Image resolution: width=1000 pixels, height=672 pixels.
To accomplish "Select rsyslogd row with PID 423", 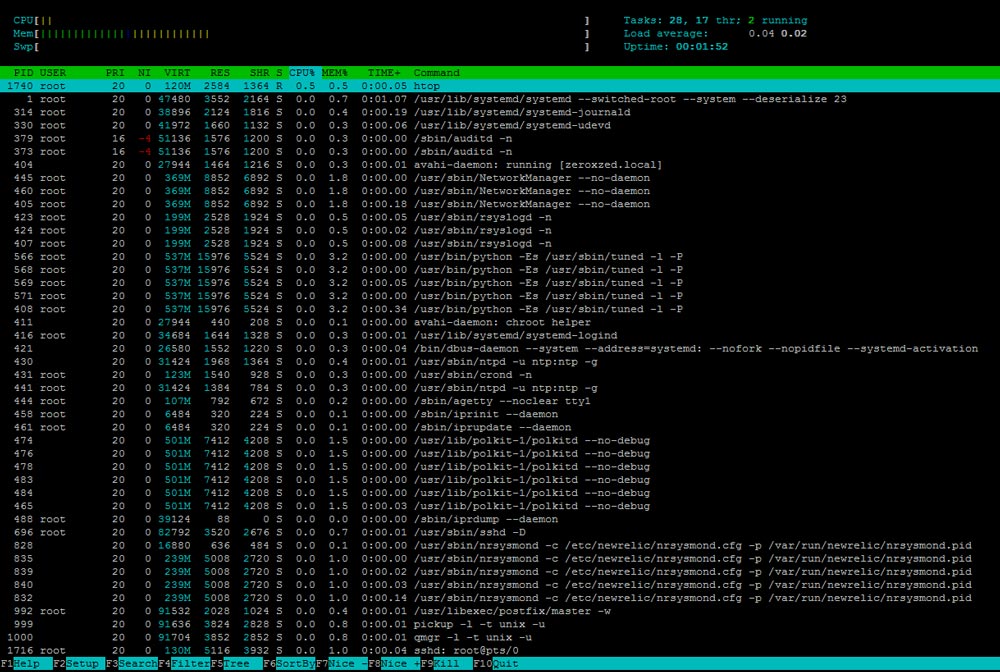I will point(500,217).
